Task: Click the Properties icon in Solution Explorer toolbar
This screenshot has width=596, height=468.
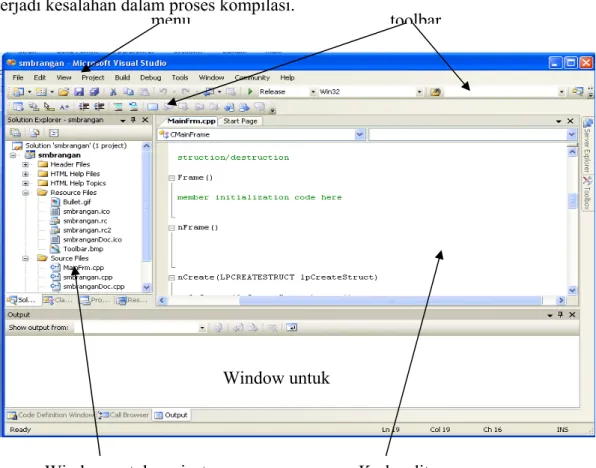Action: click(16, 133)
